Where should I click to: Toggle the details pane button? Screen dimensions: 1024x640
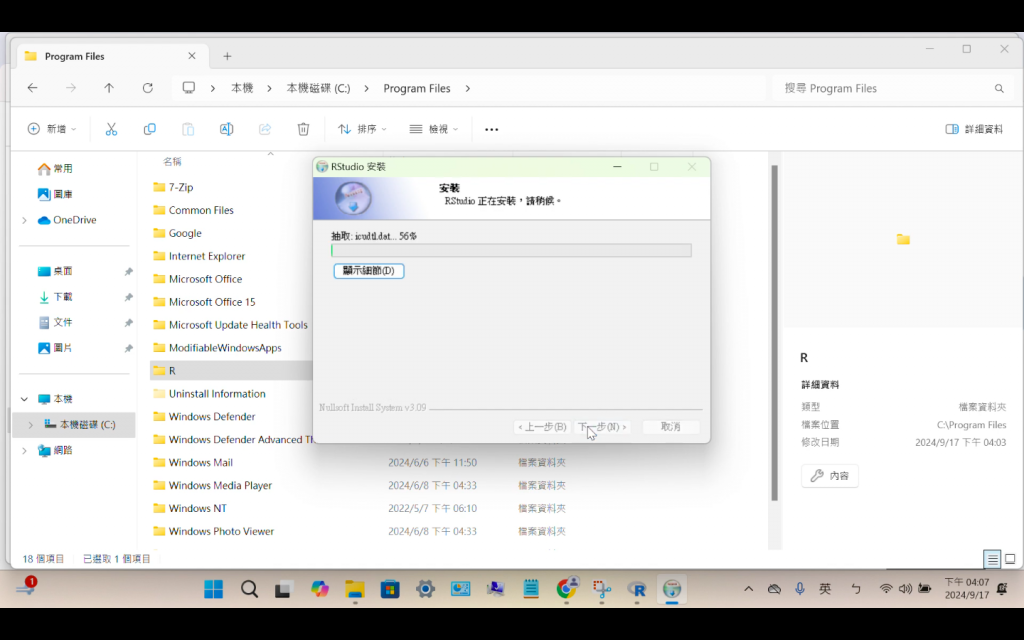[974, 129]
